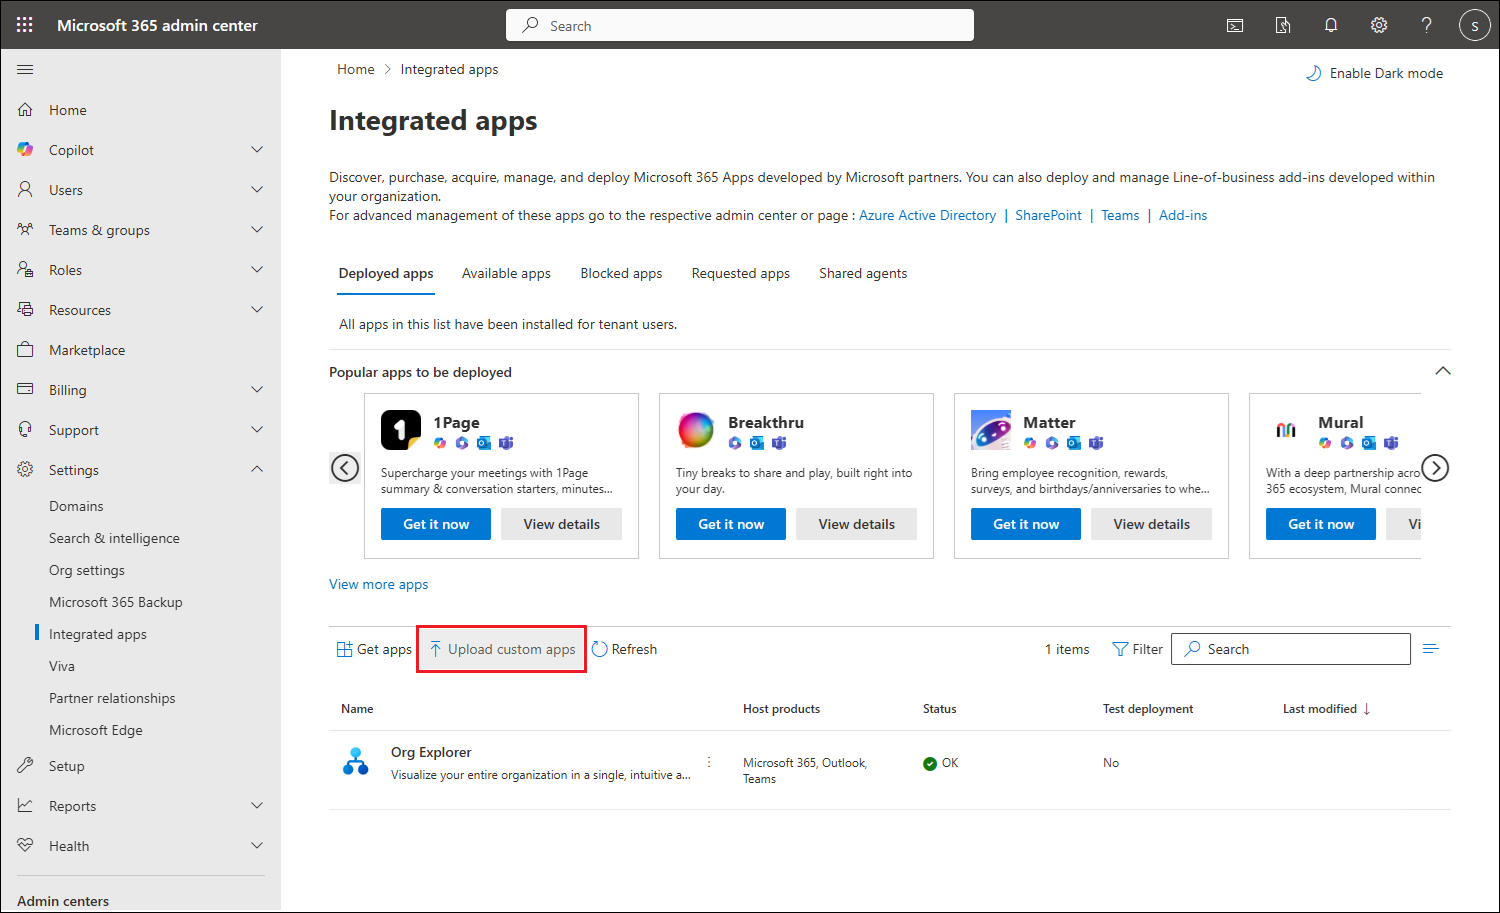Enable Dark mode toggle
The image size is (1500, 913).
(1375, 73)
